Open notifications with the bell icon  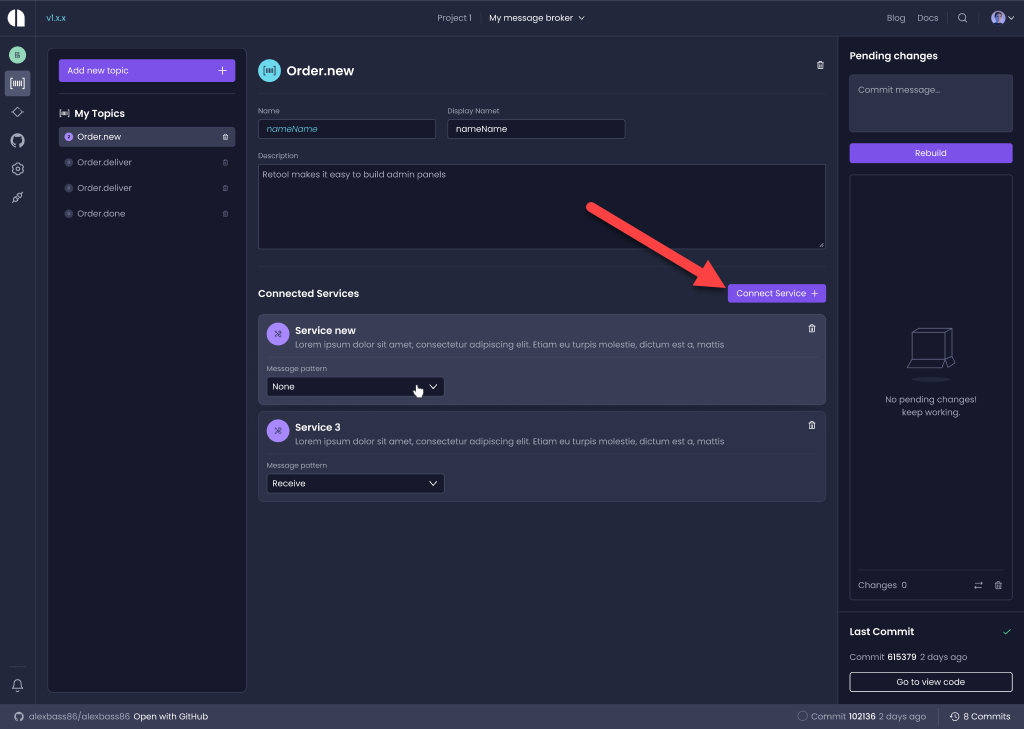[x=16, y=685]
